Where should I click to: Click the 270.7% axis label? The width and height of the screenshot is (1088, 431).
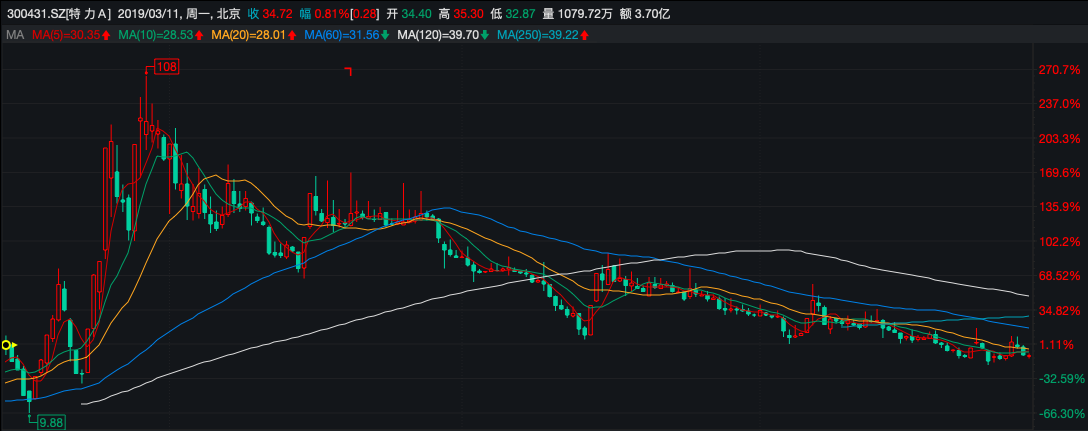(1059, 71)
